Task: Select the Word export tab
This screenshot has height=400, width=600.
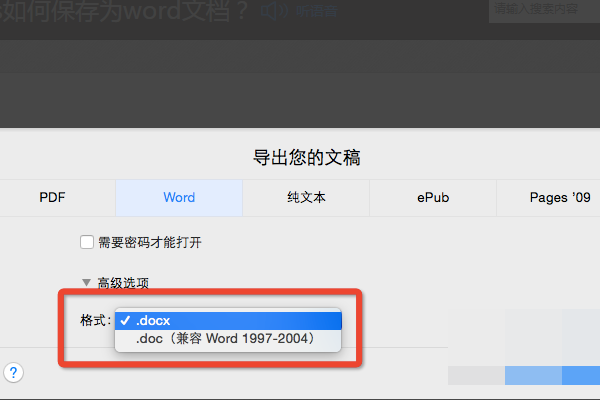Action: point(179,198)
